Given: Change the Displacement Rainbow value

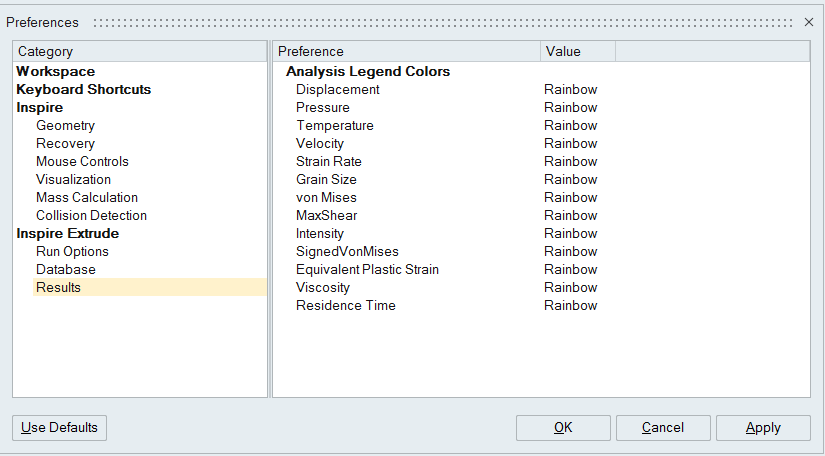Looking at the screenshot, I should coord(570,90).
